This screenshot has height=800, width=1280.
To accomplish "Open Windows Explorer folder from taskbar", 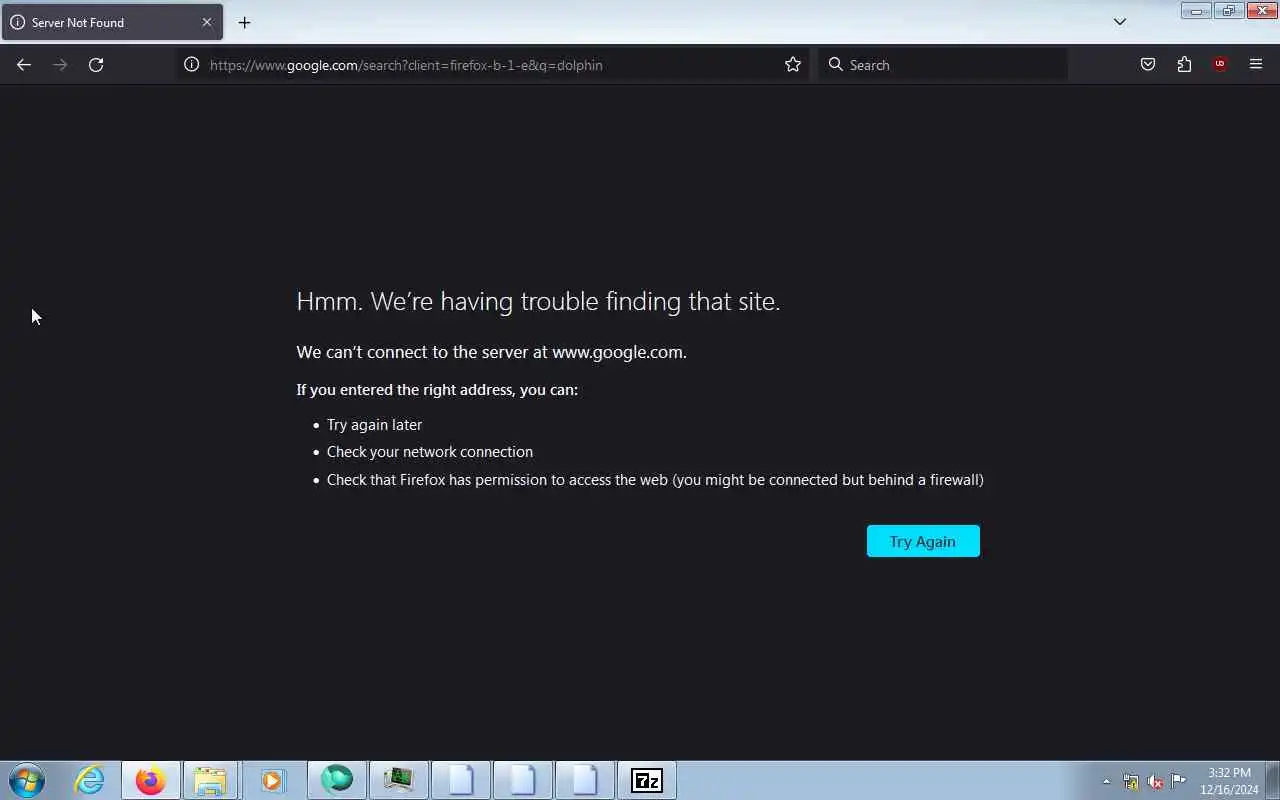I will pyautogui.click(x=210, y=780).
